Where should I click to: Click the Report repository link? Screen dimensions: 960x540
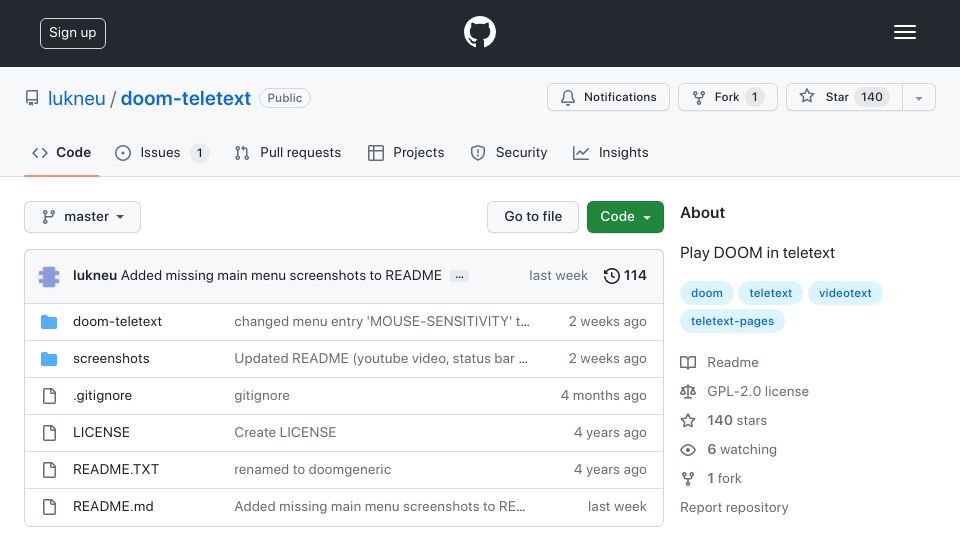click(734, 508)
